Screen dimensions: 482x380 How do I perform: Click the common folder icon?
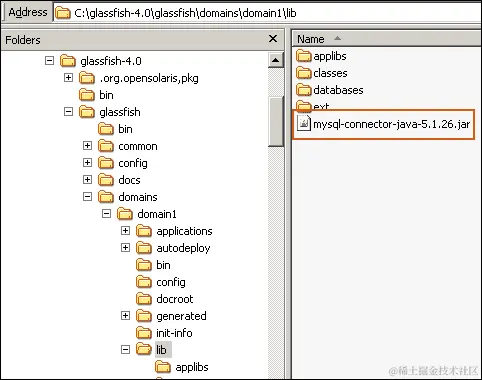click(106, 146)
